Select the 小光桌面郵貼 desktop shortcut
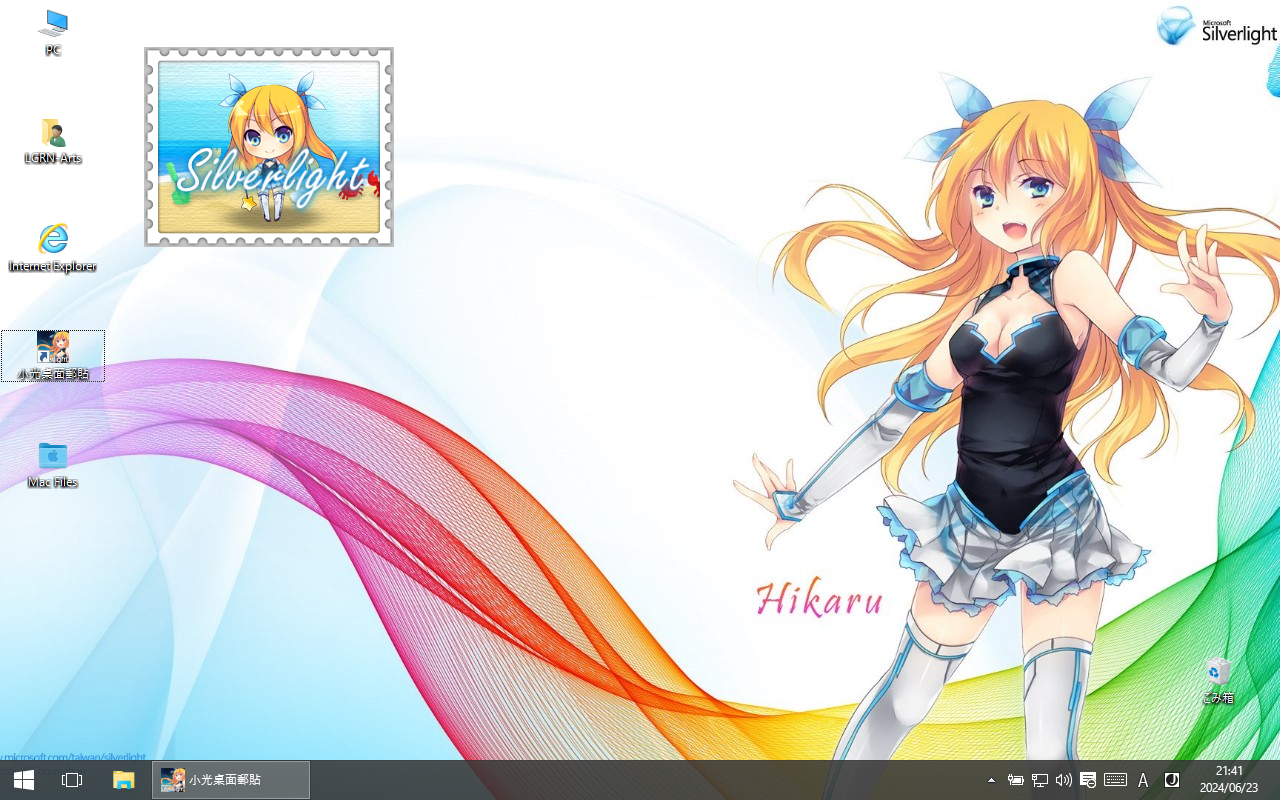Image resolution: width=1280 pixels, height=800 pixels. coord(53,356)
